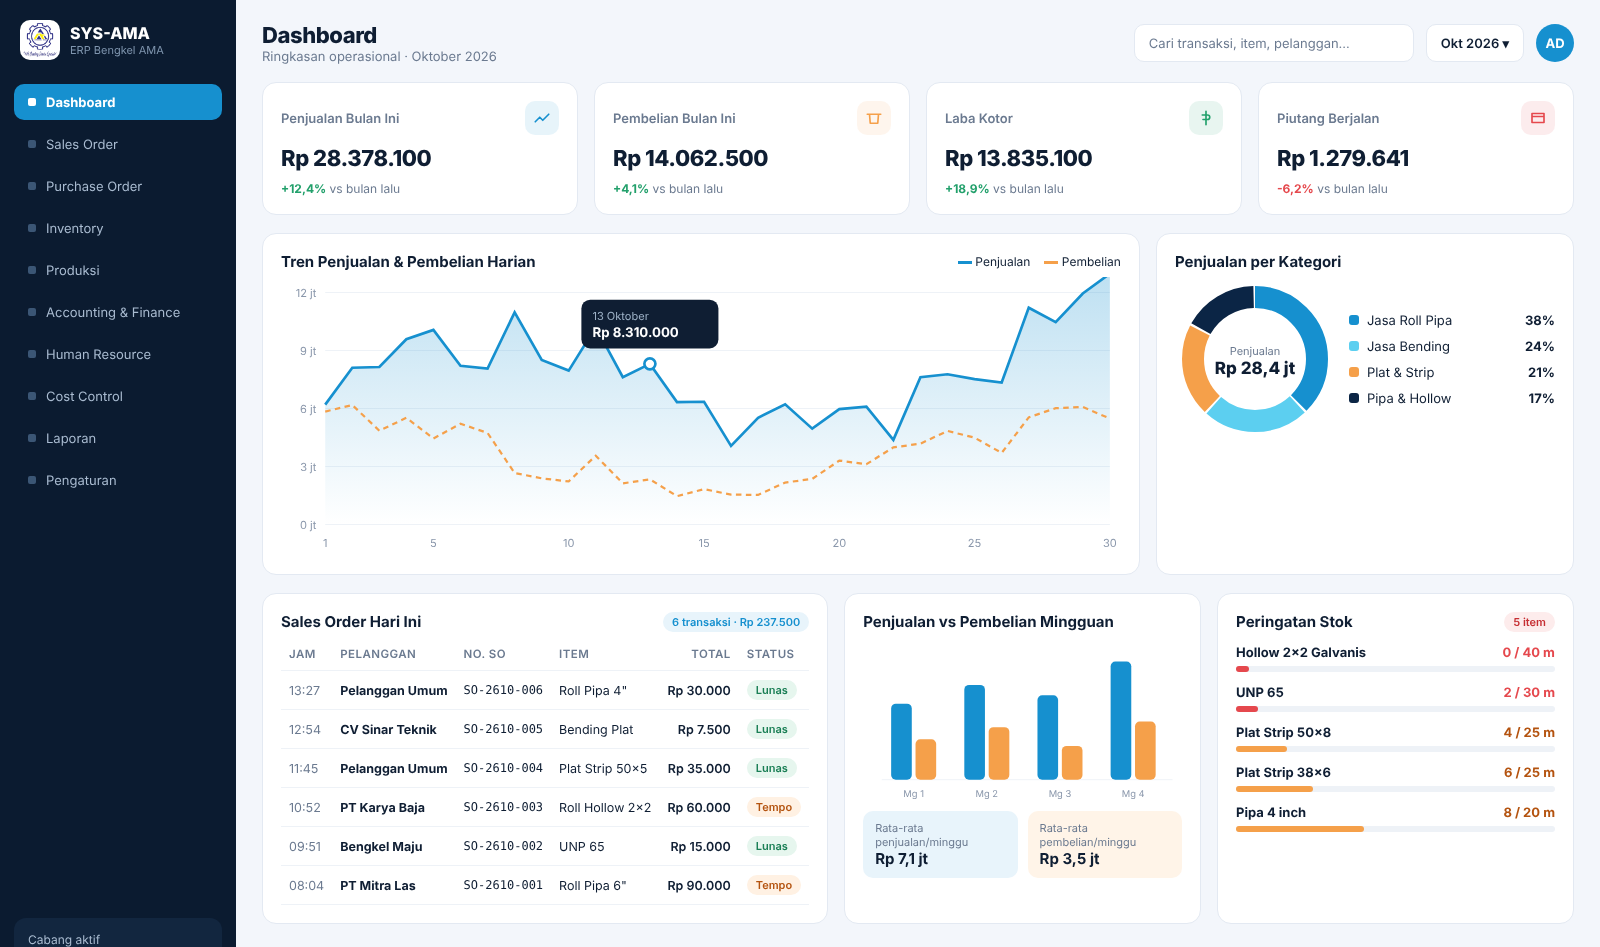Click the Tempo status for PT Mitra Las
The image size is (1600, 947).
(774, 885)
